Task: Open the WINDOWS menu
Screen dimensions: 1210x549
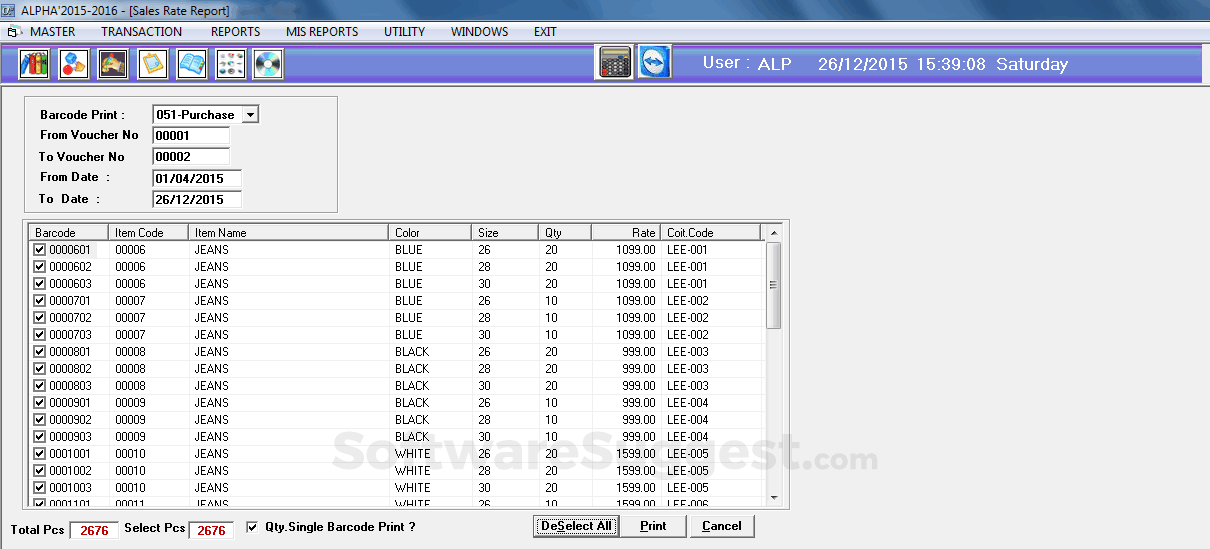Action: (x=479, y=32)
